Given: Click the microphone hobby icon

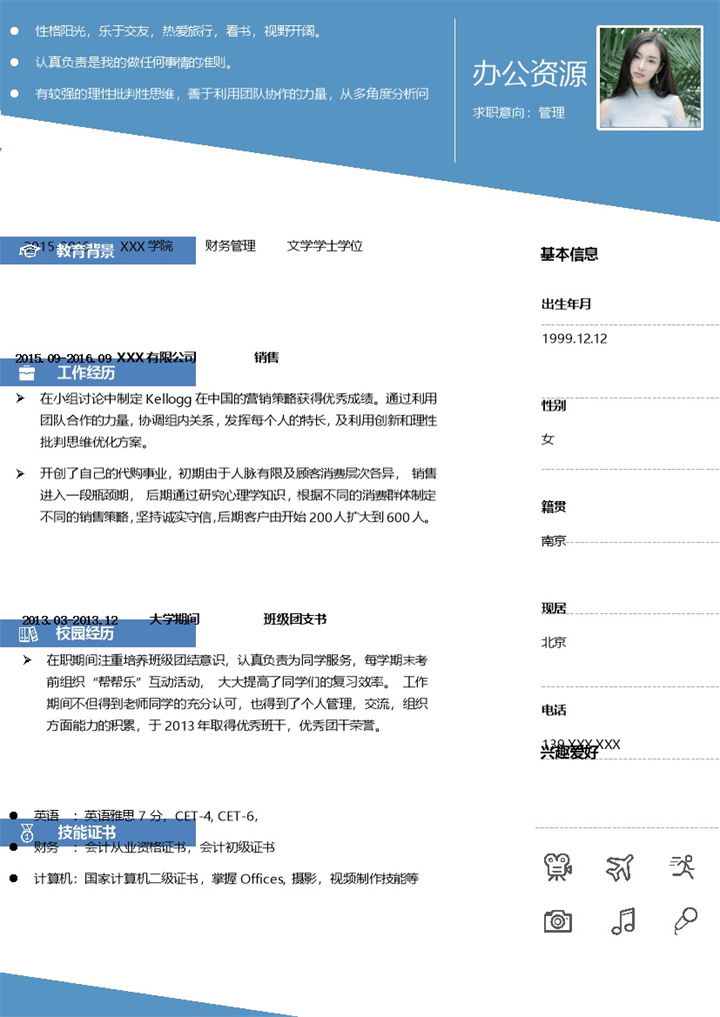Looking at the screenshot, I should [685, 920].
